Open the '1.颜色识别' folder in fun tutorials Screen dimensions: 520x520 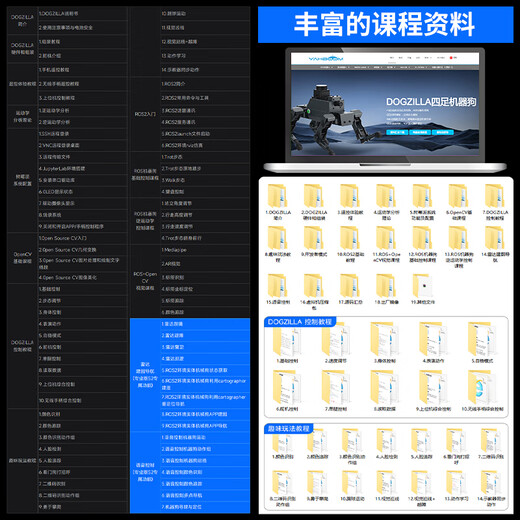tap(283, 441)
